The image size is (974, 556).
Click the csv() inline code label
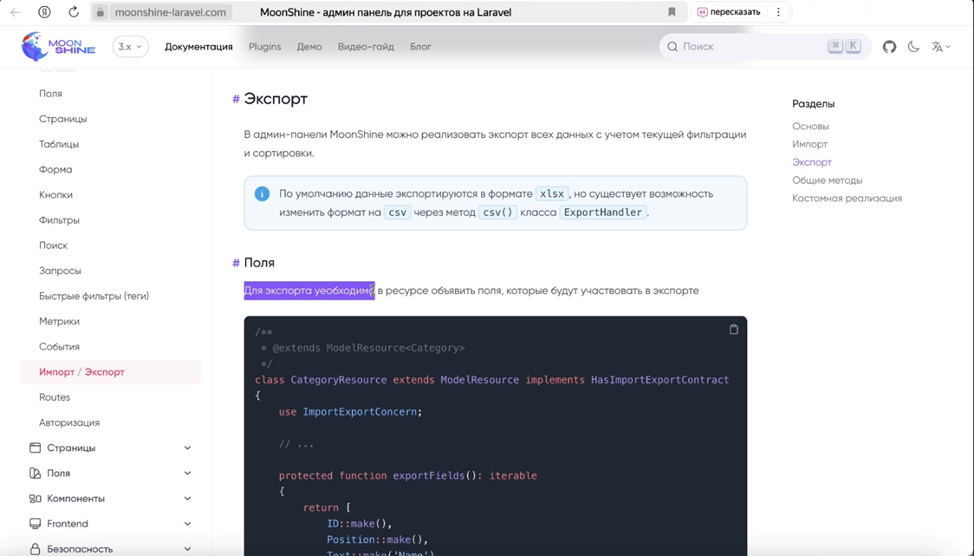point(498,212)
